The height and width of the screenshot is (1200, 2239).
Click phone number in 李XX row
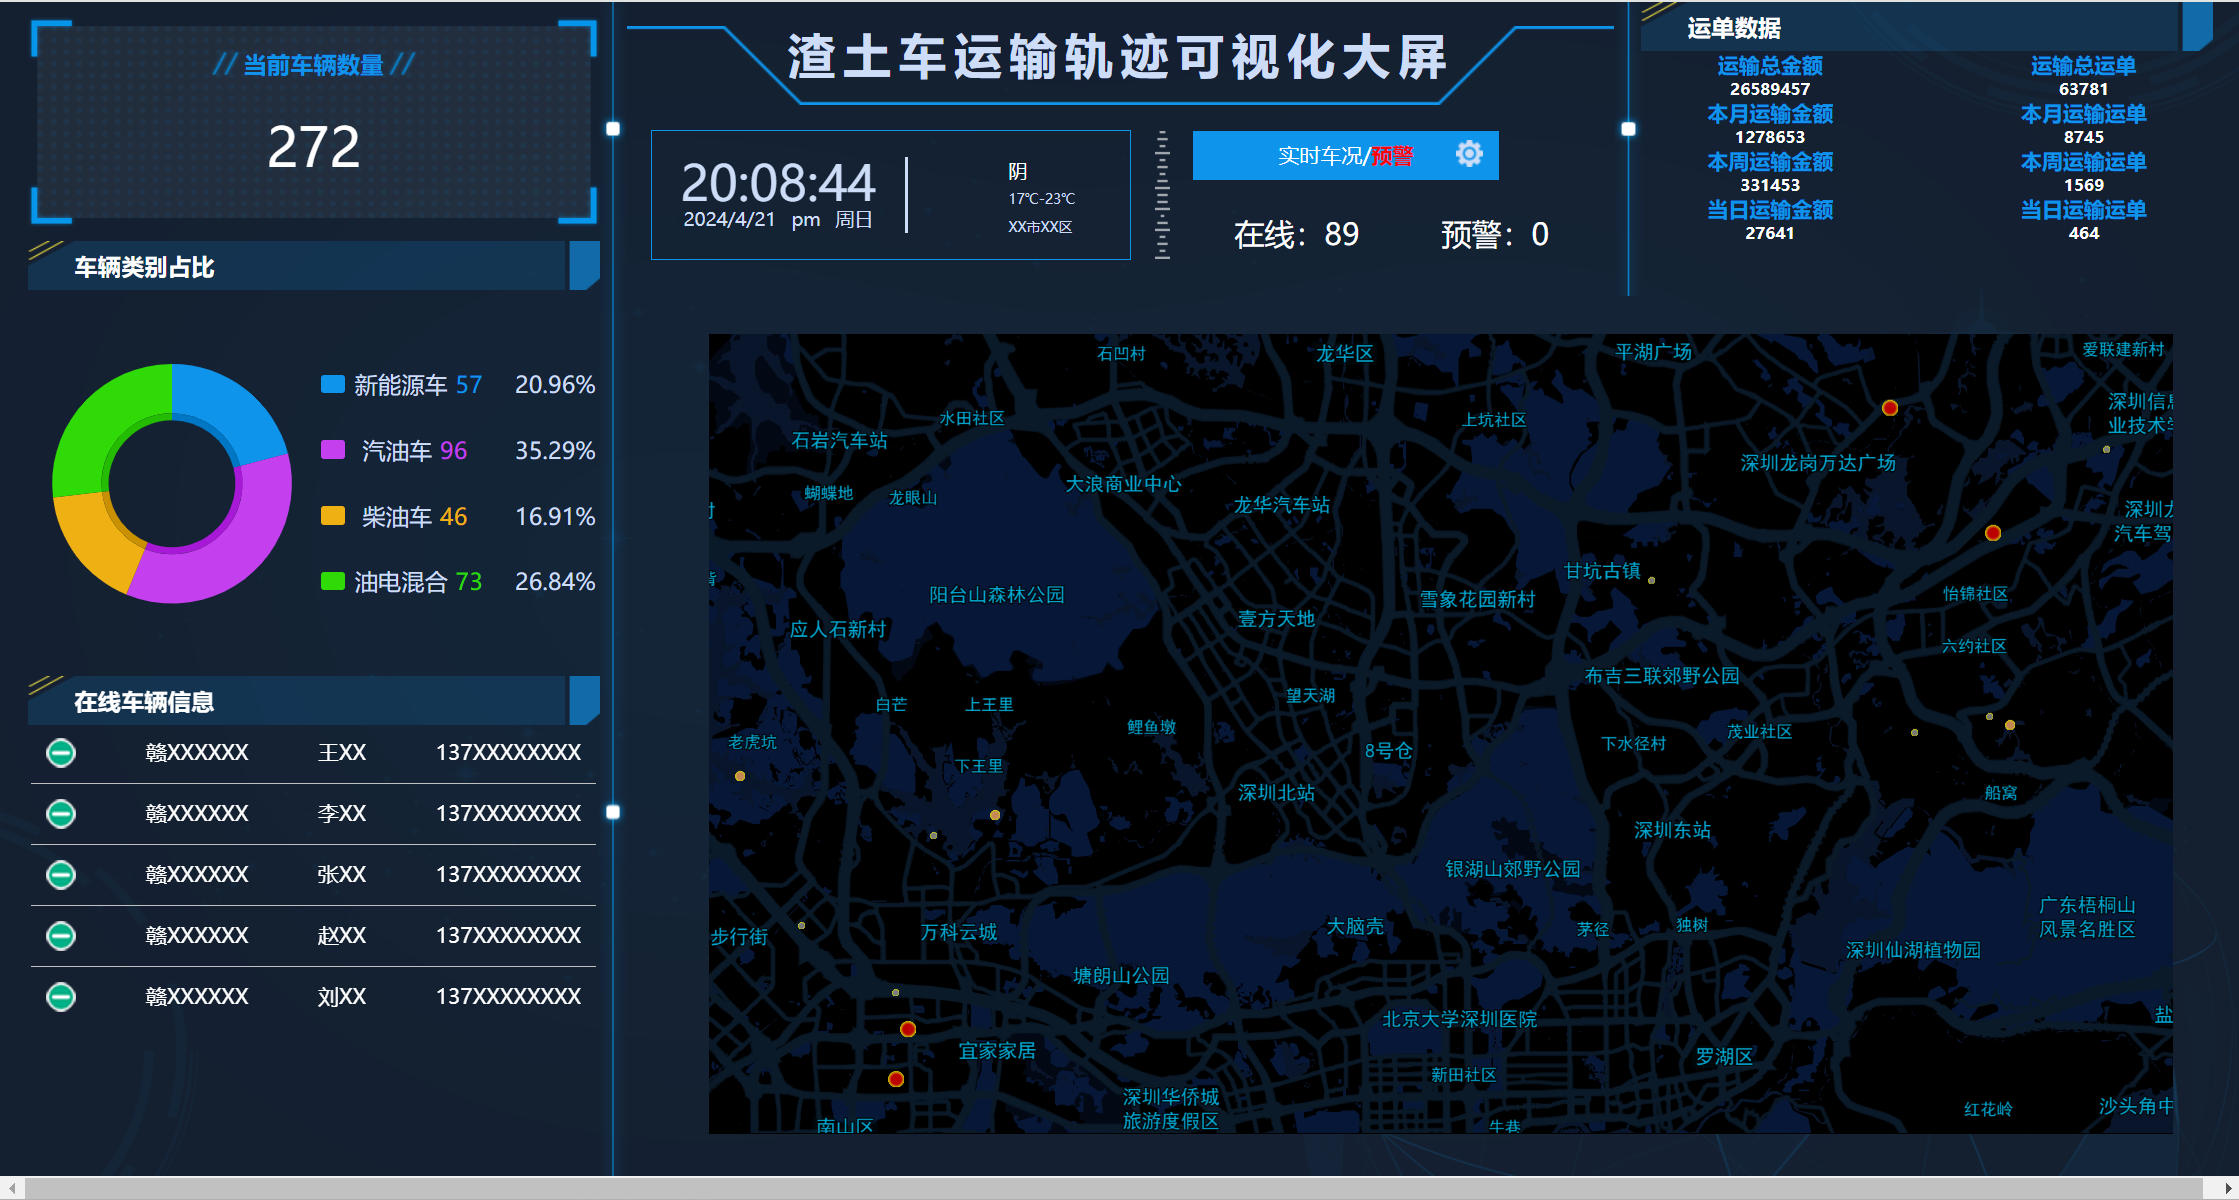[x=508, y=813]
